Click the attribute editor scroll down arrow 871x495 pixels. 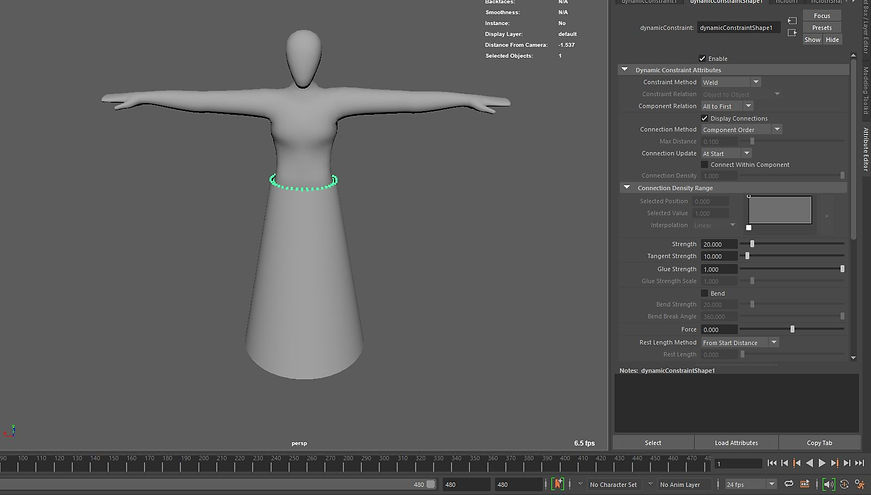click(x=853, y=357)
